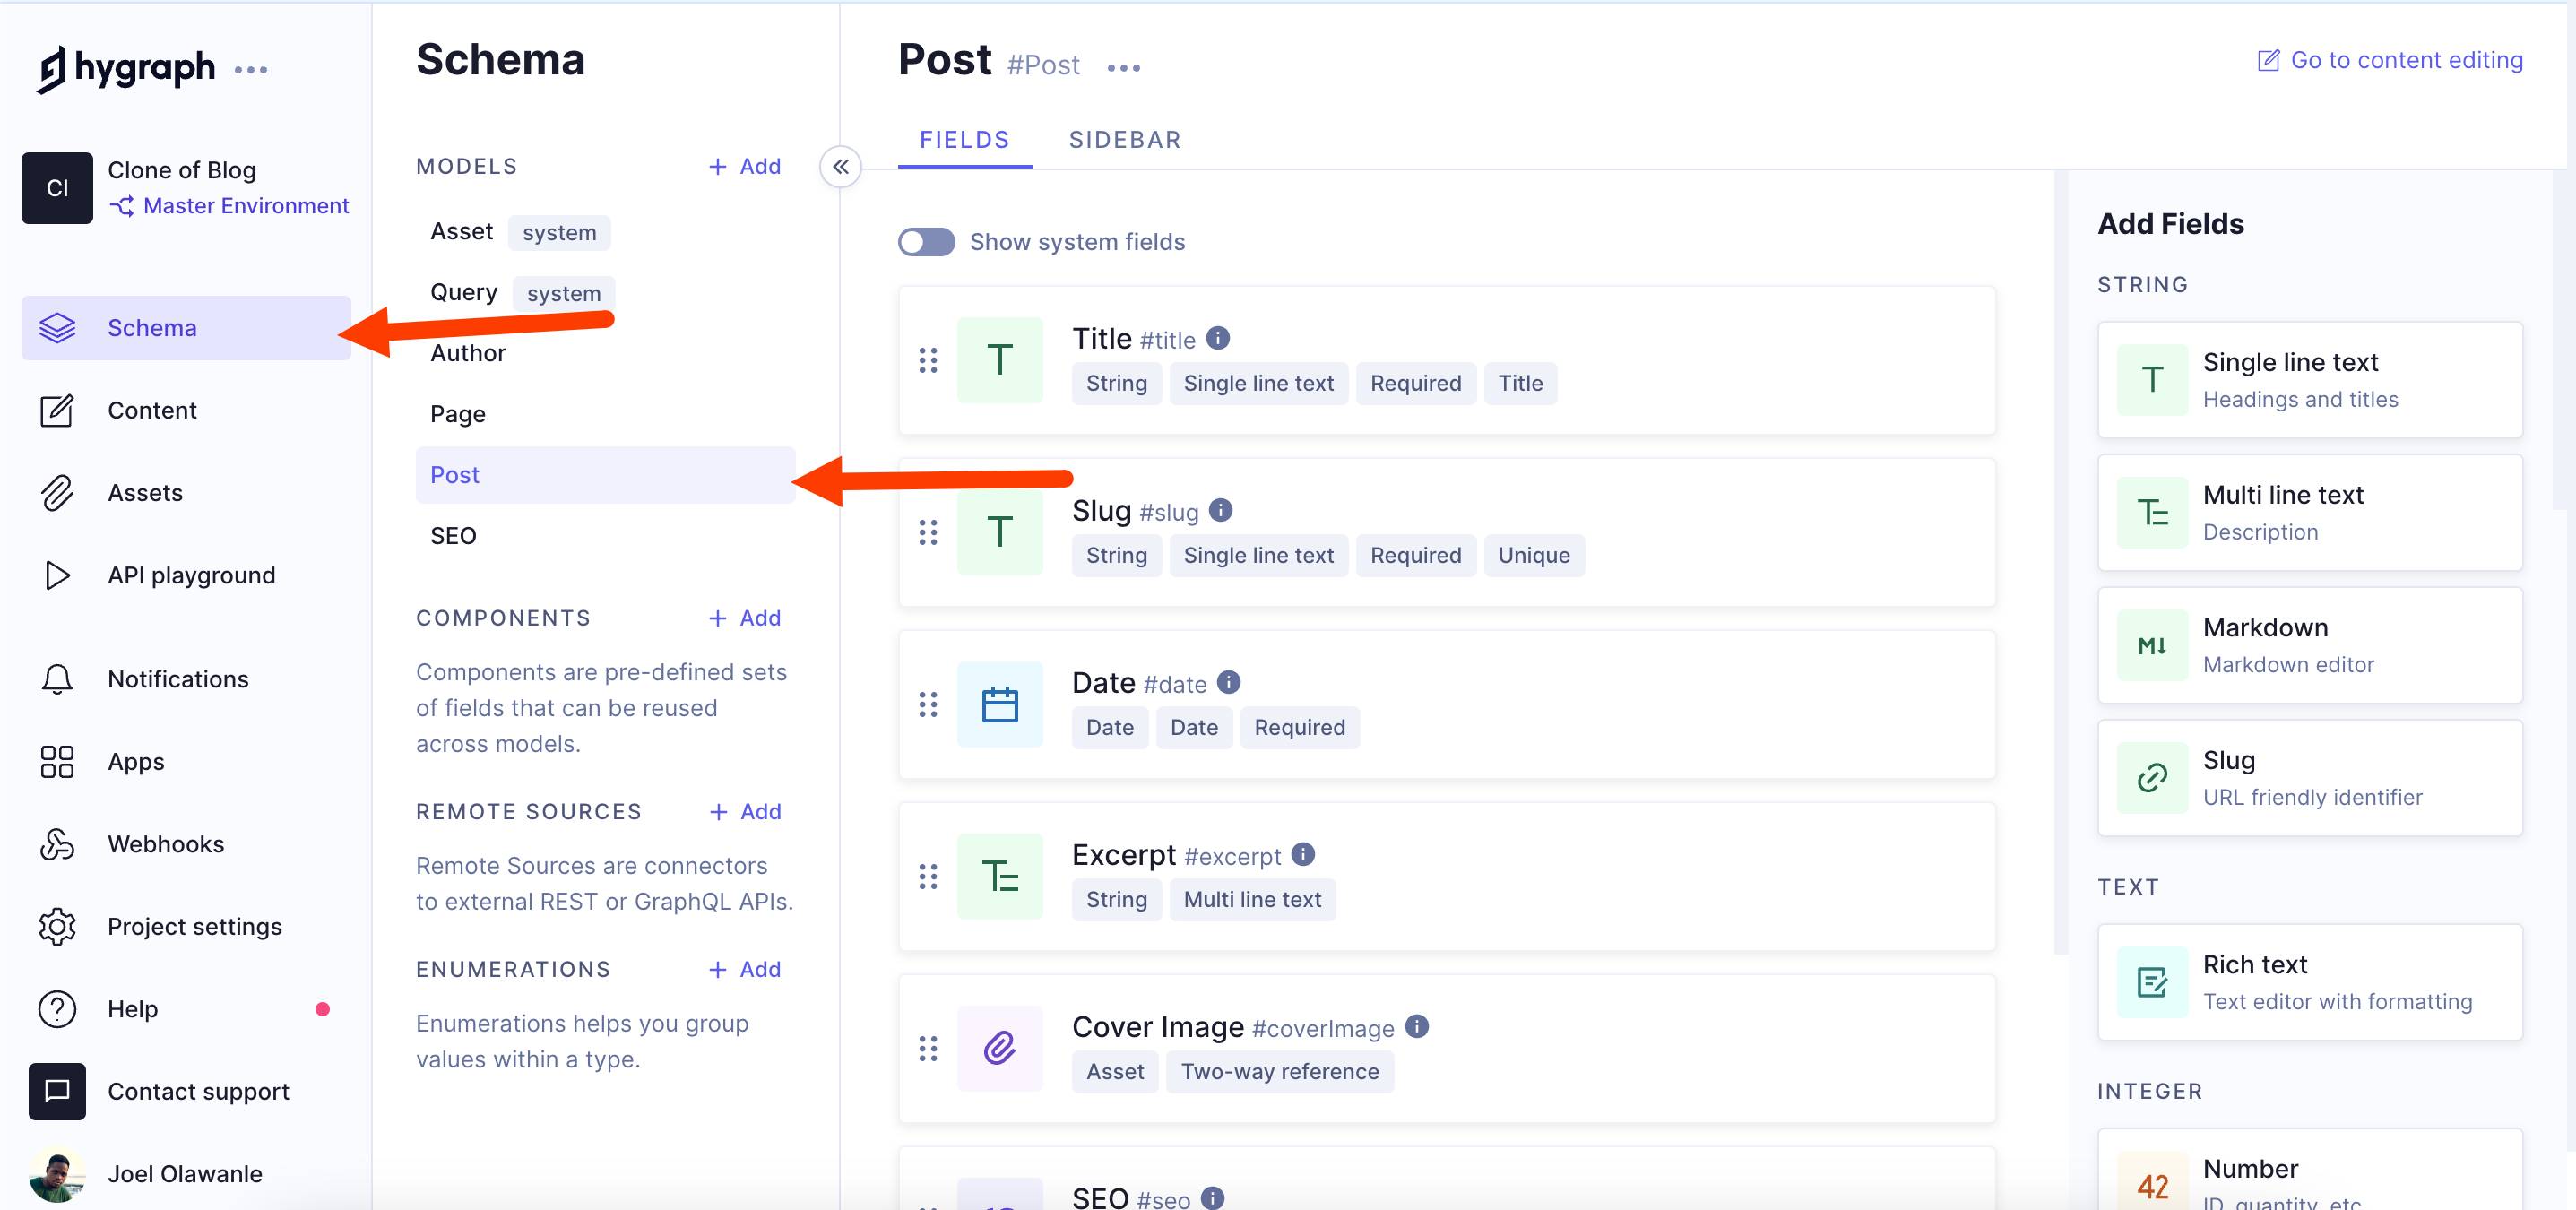Open Notifications via the bell icon
The height and width of the screenshot is (1210, 2576).
click(57, 679)
